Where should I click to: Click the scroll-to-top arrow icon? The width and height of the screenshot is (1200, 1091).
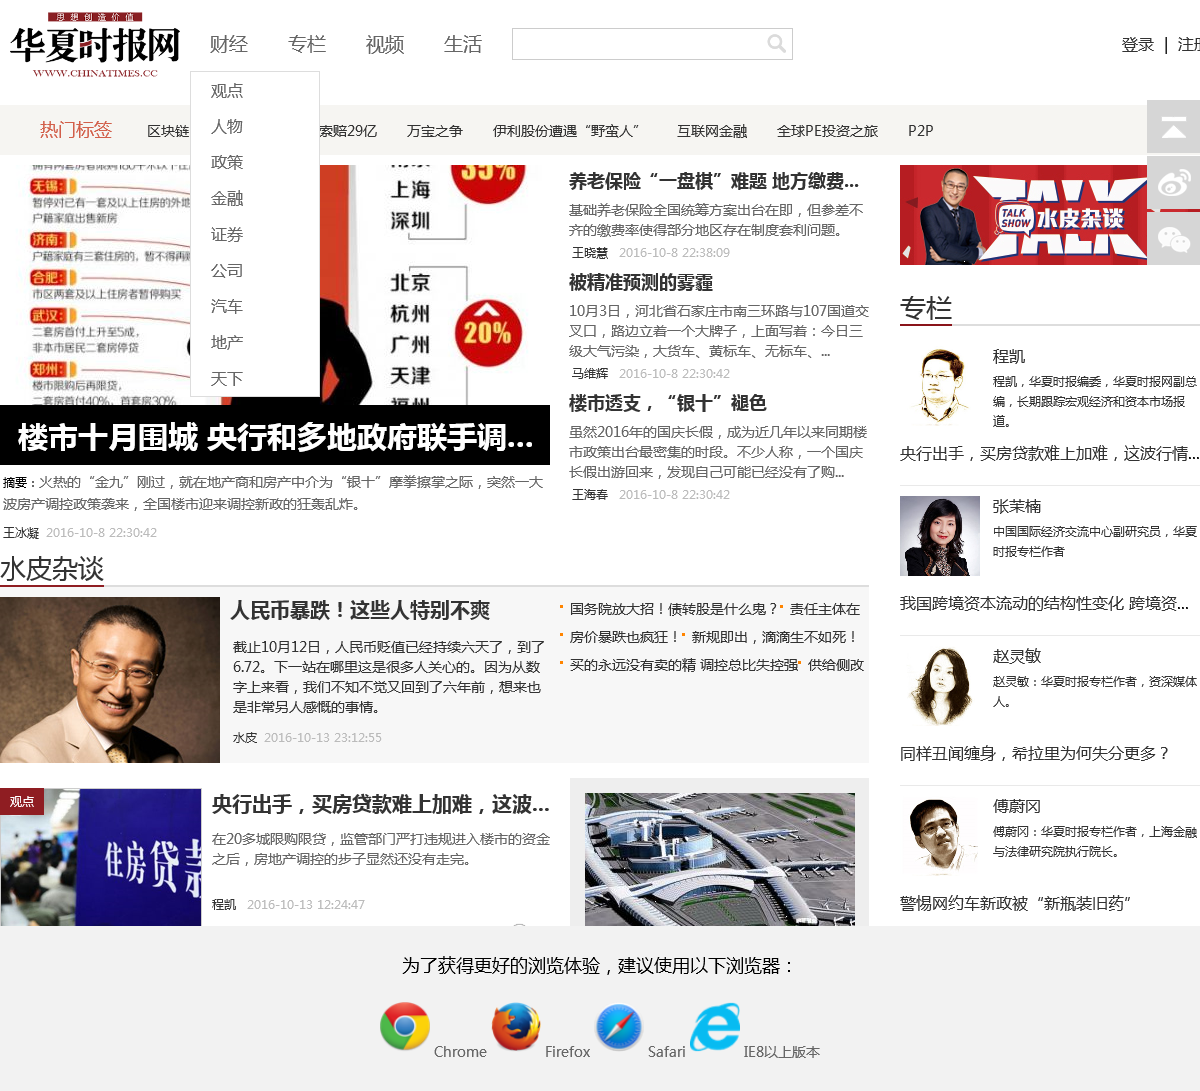pyautogui.click(x=1173, y=127)
